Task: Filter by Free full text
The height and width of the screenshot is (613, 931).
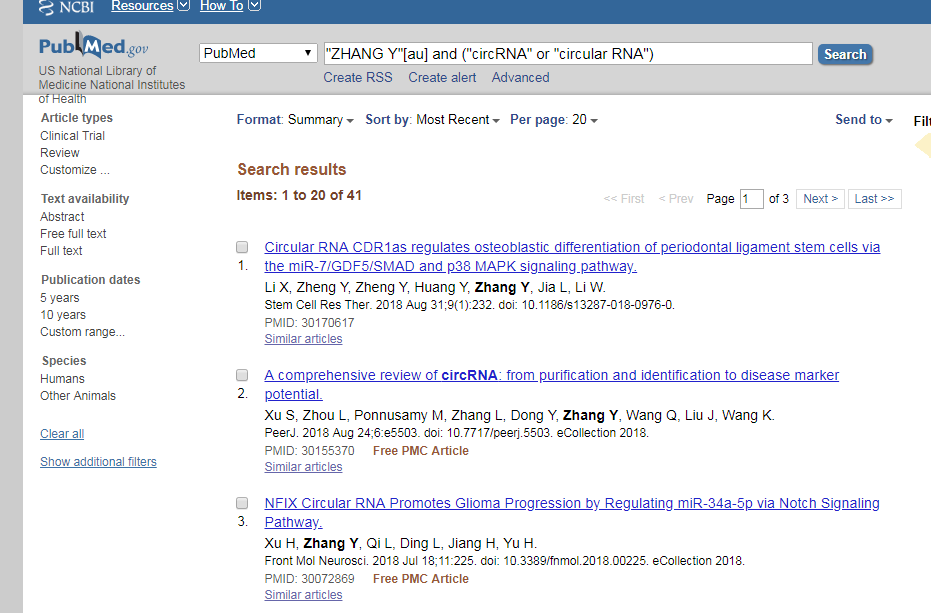Action: [73, 234]
